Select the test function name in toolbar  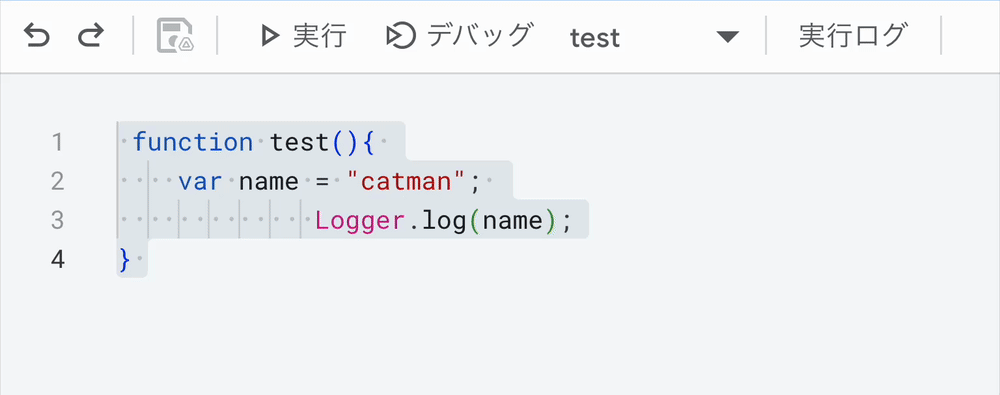(594, 38)
